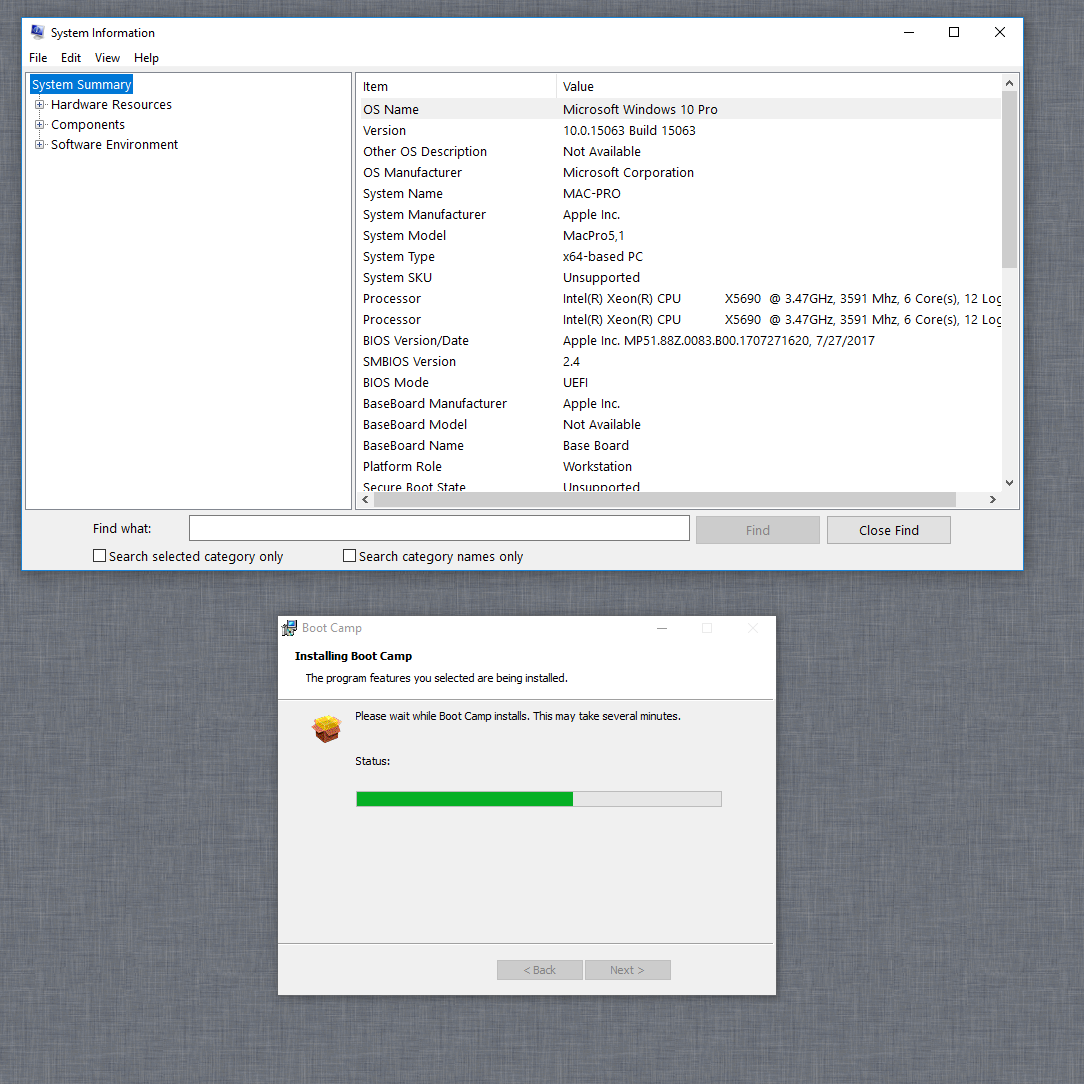Select the BaseBoard Name row
Screen dimensions: 1084x1084
[x=679, y=445]
